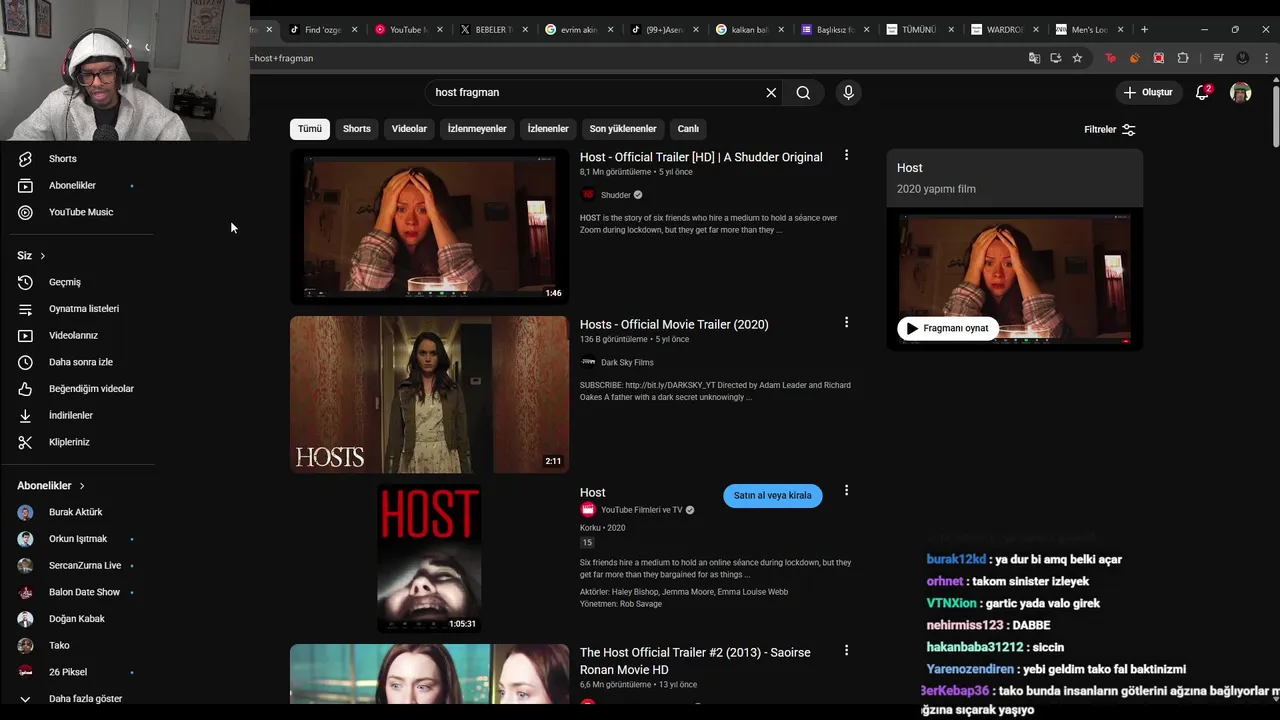The height and width of the screenshot is (720, 1280).
Task: Select the İzlenenler filter chip
Action: 548,129
